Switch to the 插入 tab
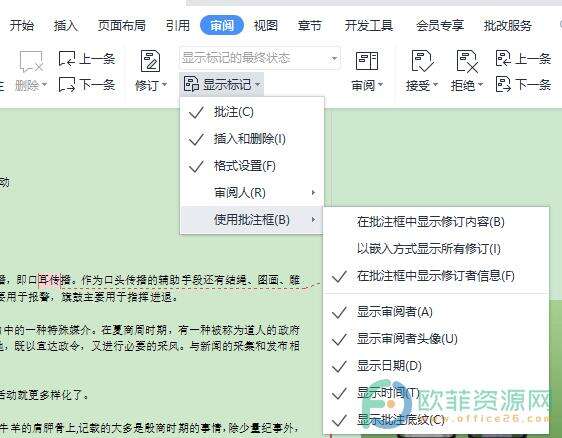This screenshot has height=438, width=562. (66, 25)
